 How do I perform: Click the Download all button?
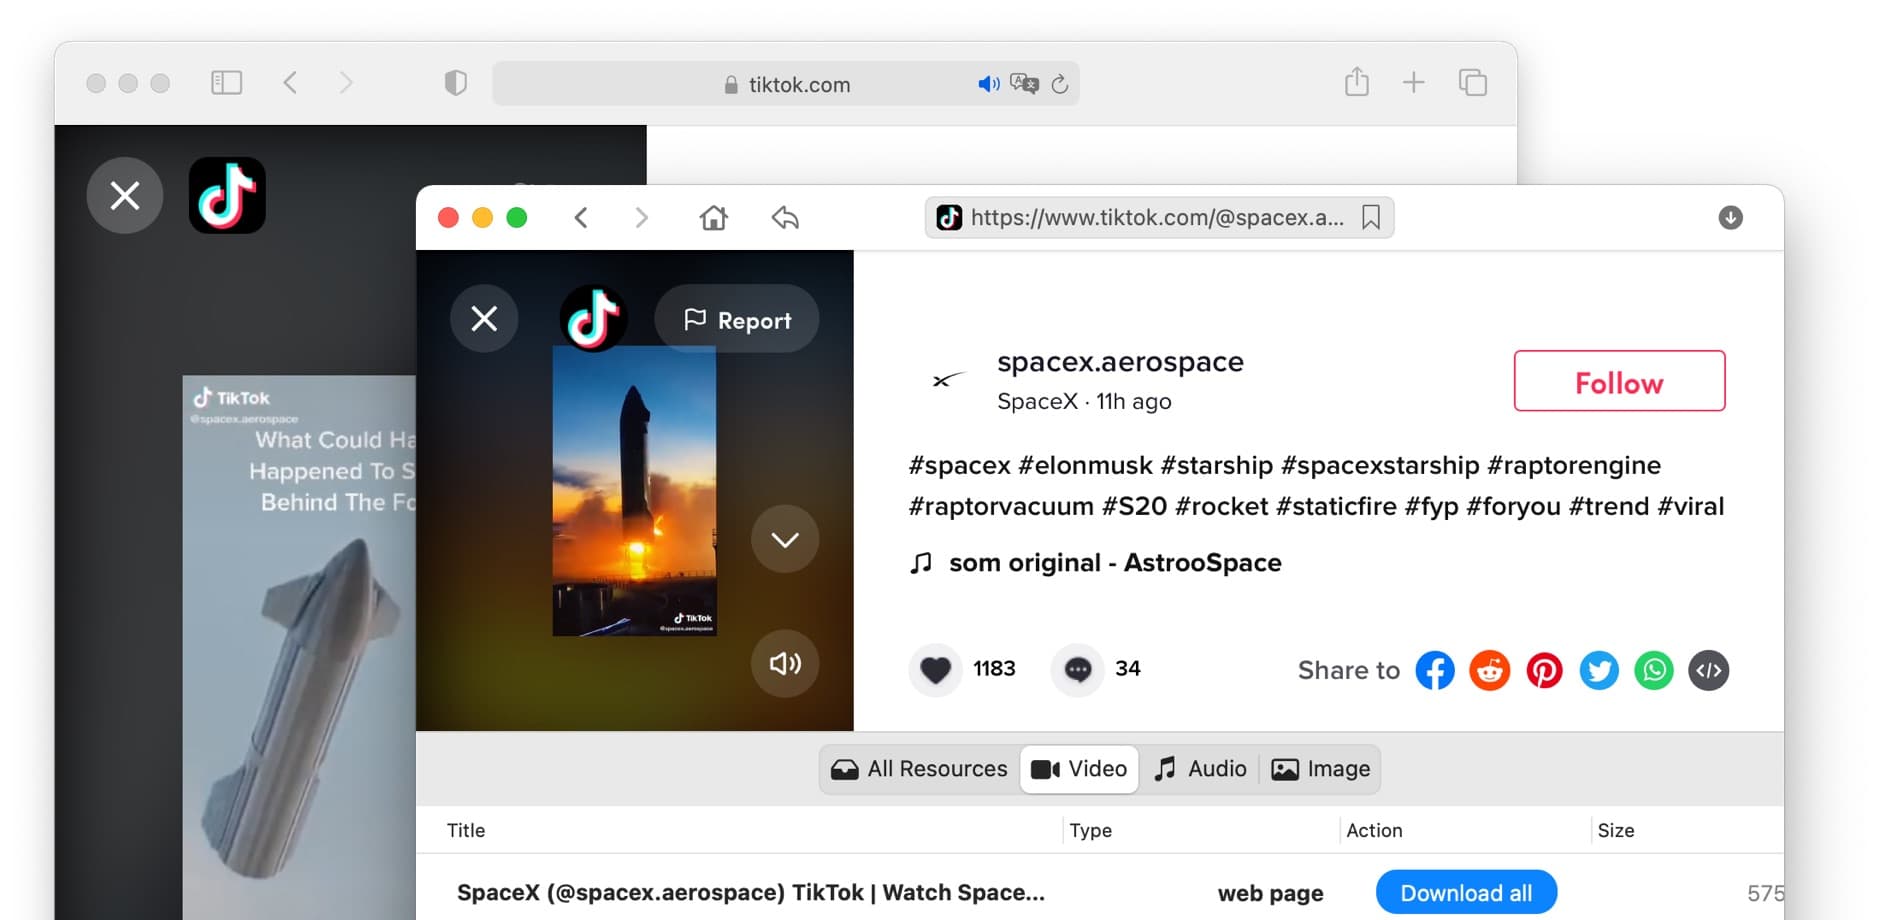[x=1466, y=892]
